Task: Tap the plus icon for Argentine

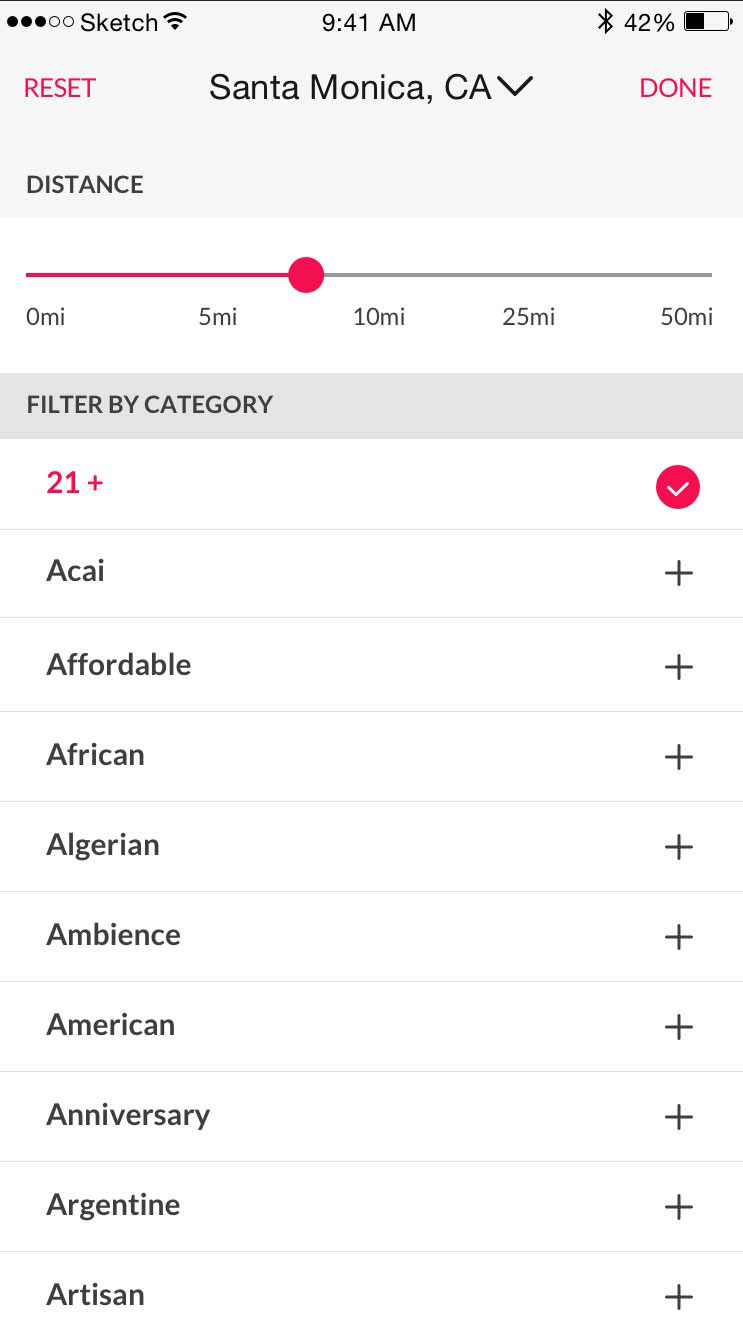Action: coord(678,1207)
